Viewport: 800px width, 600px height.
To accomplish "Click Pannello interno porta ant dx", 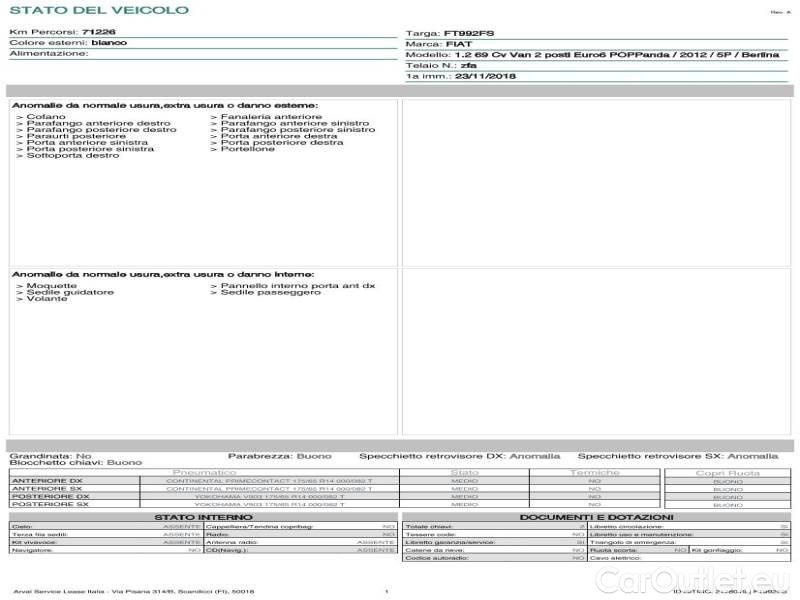I will tap(292, 285).
